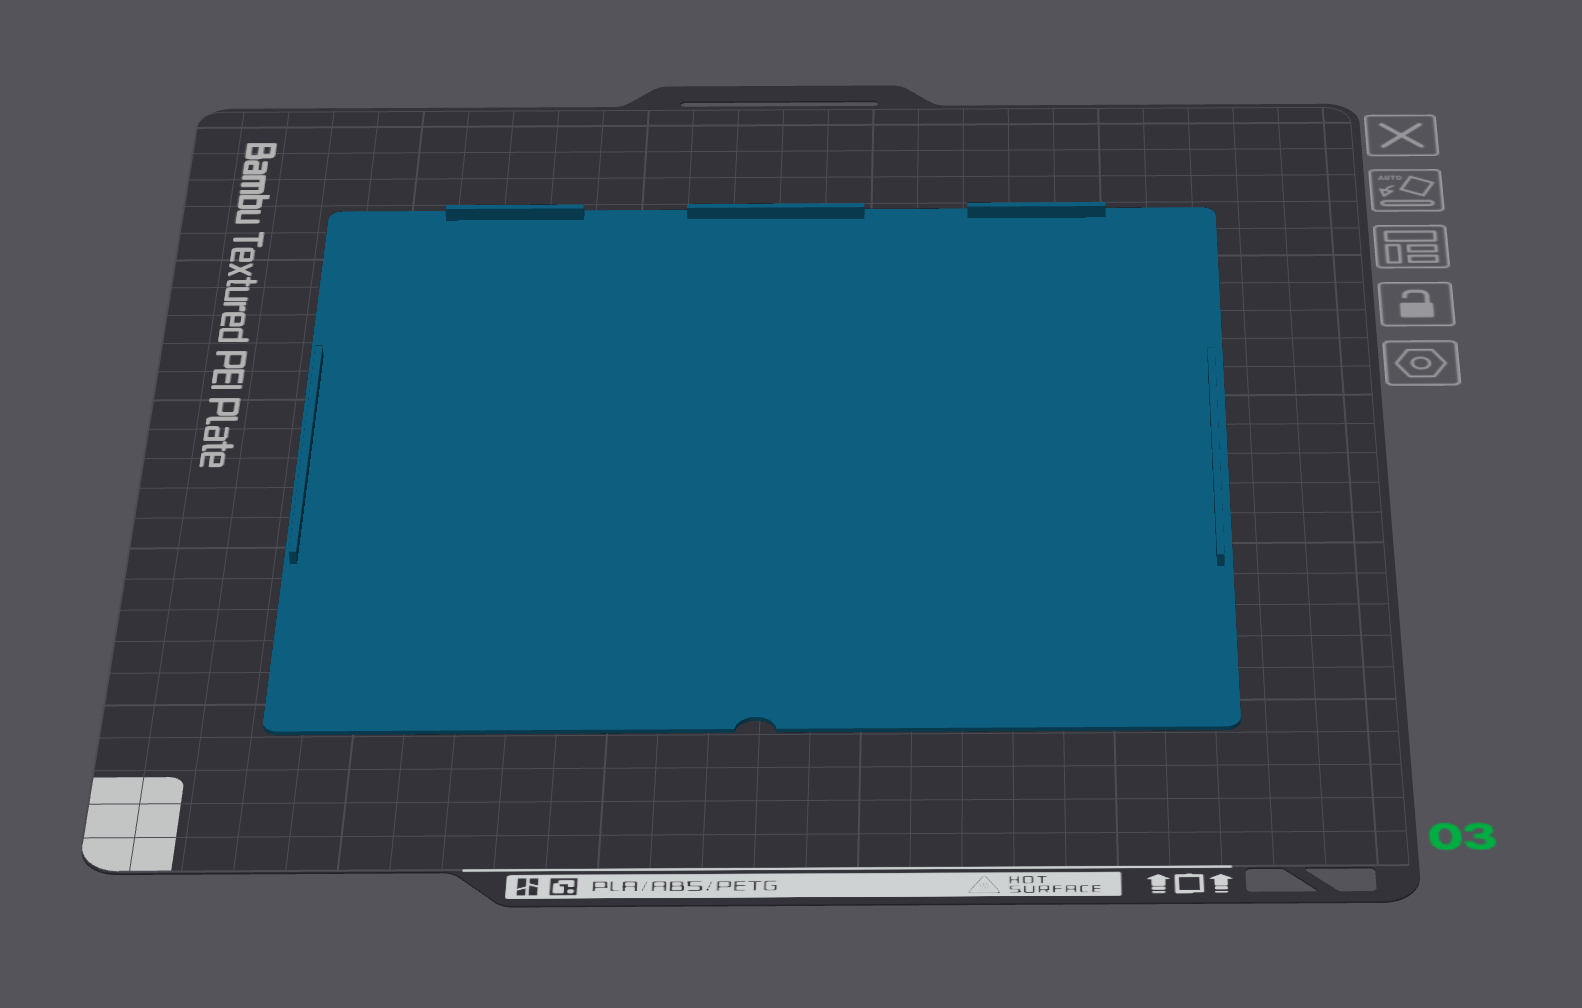Select the right side rail of the model

(1216, 455)
